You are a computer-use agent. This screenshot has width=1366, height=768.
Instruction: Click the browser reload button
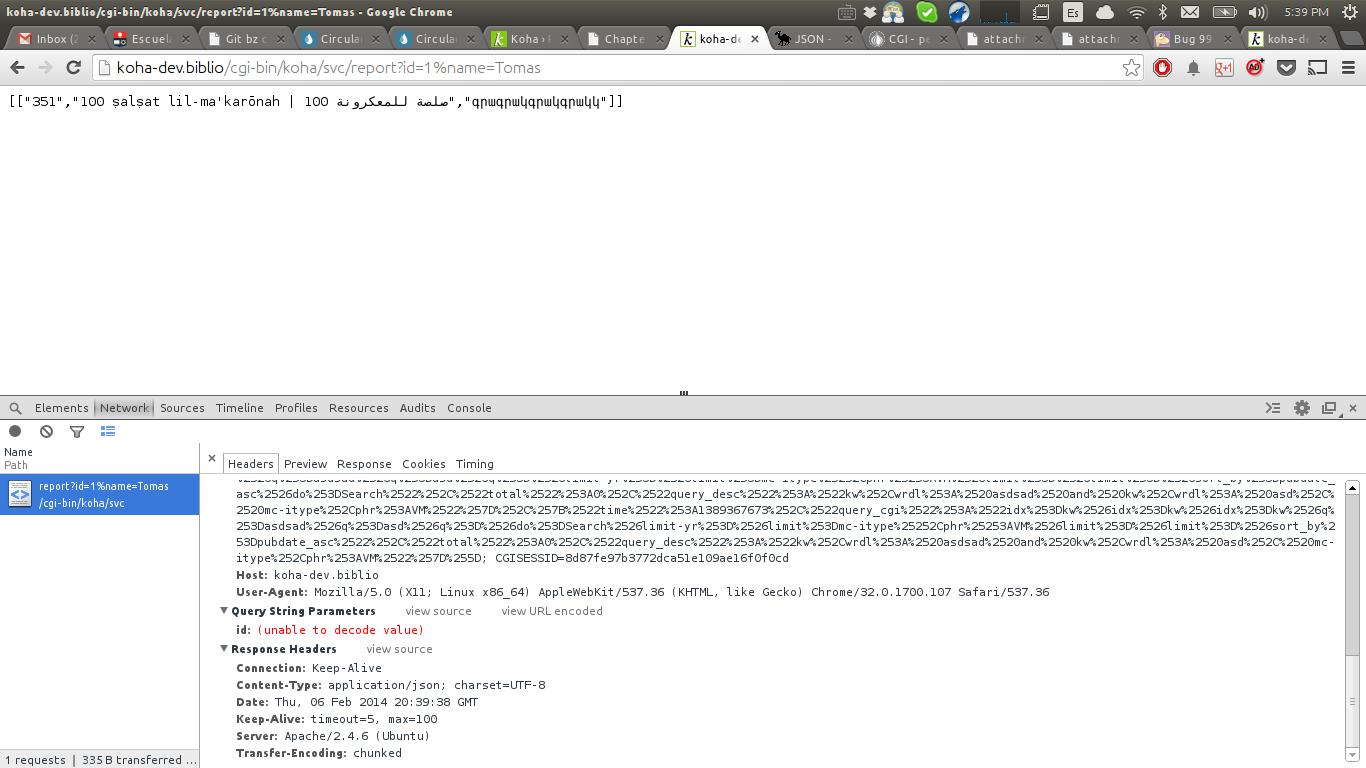[73, 68]
